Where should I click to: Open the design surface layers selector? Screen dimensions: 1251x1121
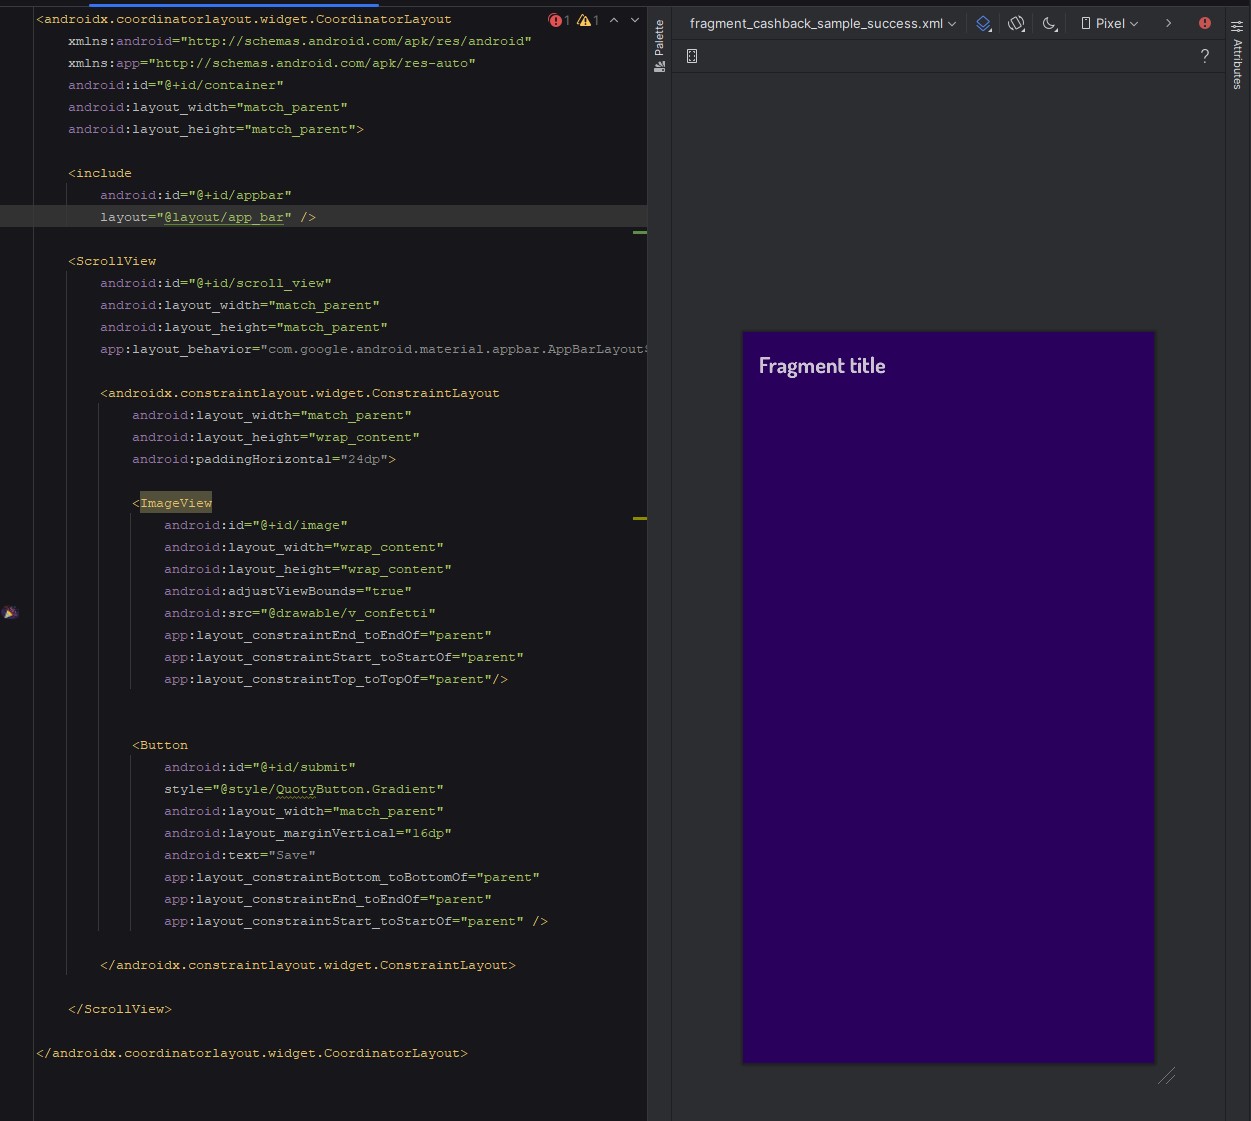tap(984, 24)
